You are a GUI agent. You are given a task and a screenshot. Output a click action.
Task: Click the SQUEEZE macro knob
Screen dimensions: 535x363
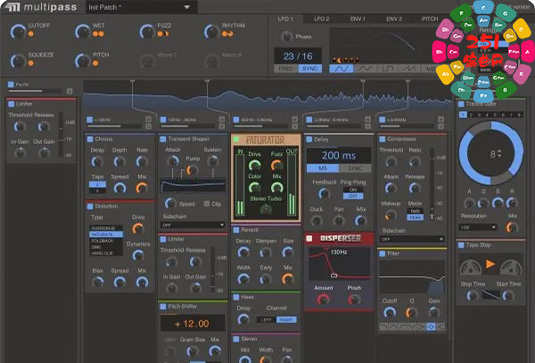(18, 61)
